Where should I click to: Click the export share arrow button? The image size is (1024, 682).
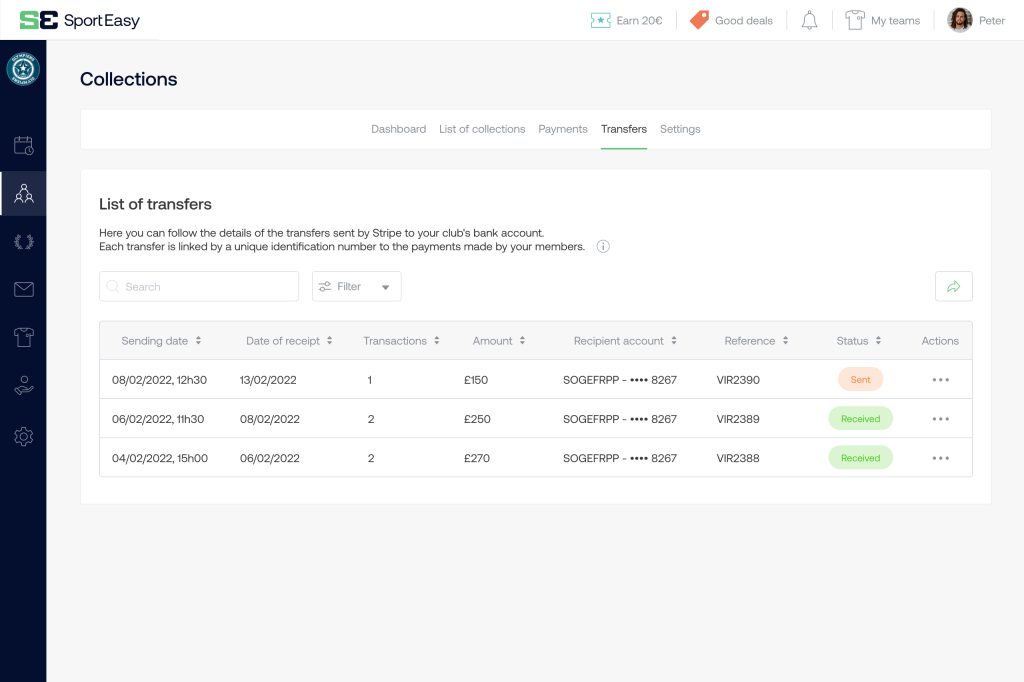pos(953,287)
